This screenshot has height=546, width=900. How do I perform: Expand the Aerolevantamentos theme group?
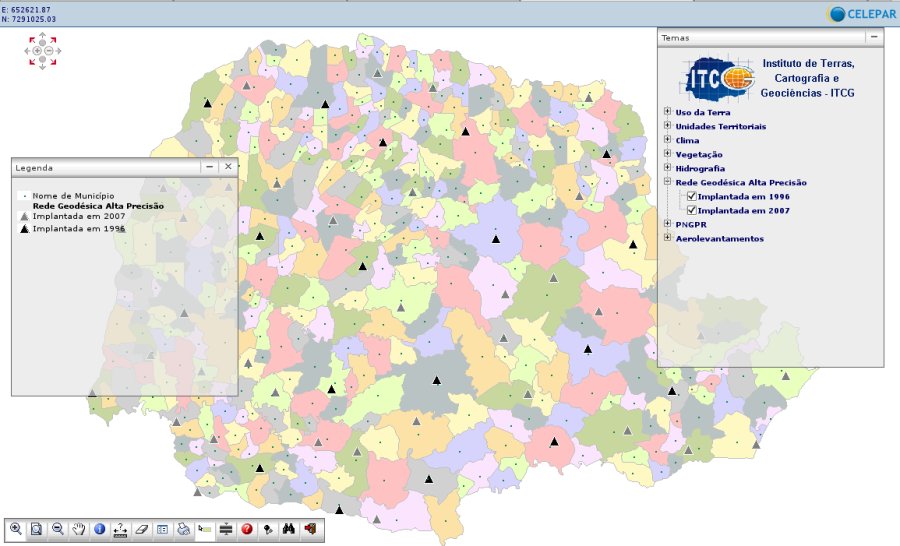pos(667,239)
